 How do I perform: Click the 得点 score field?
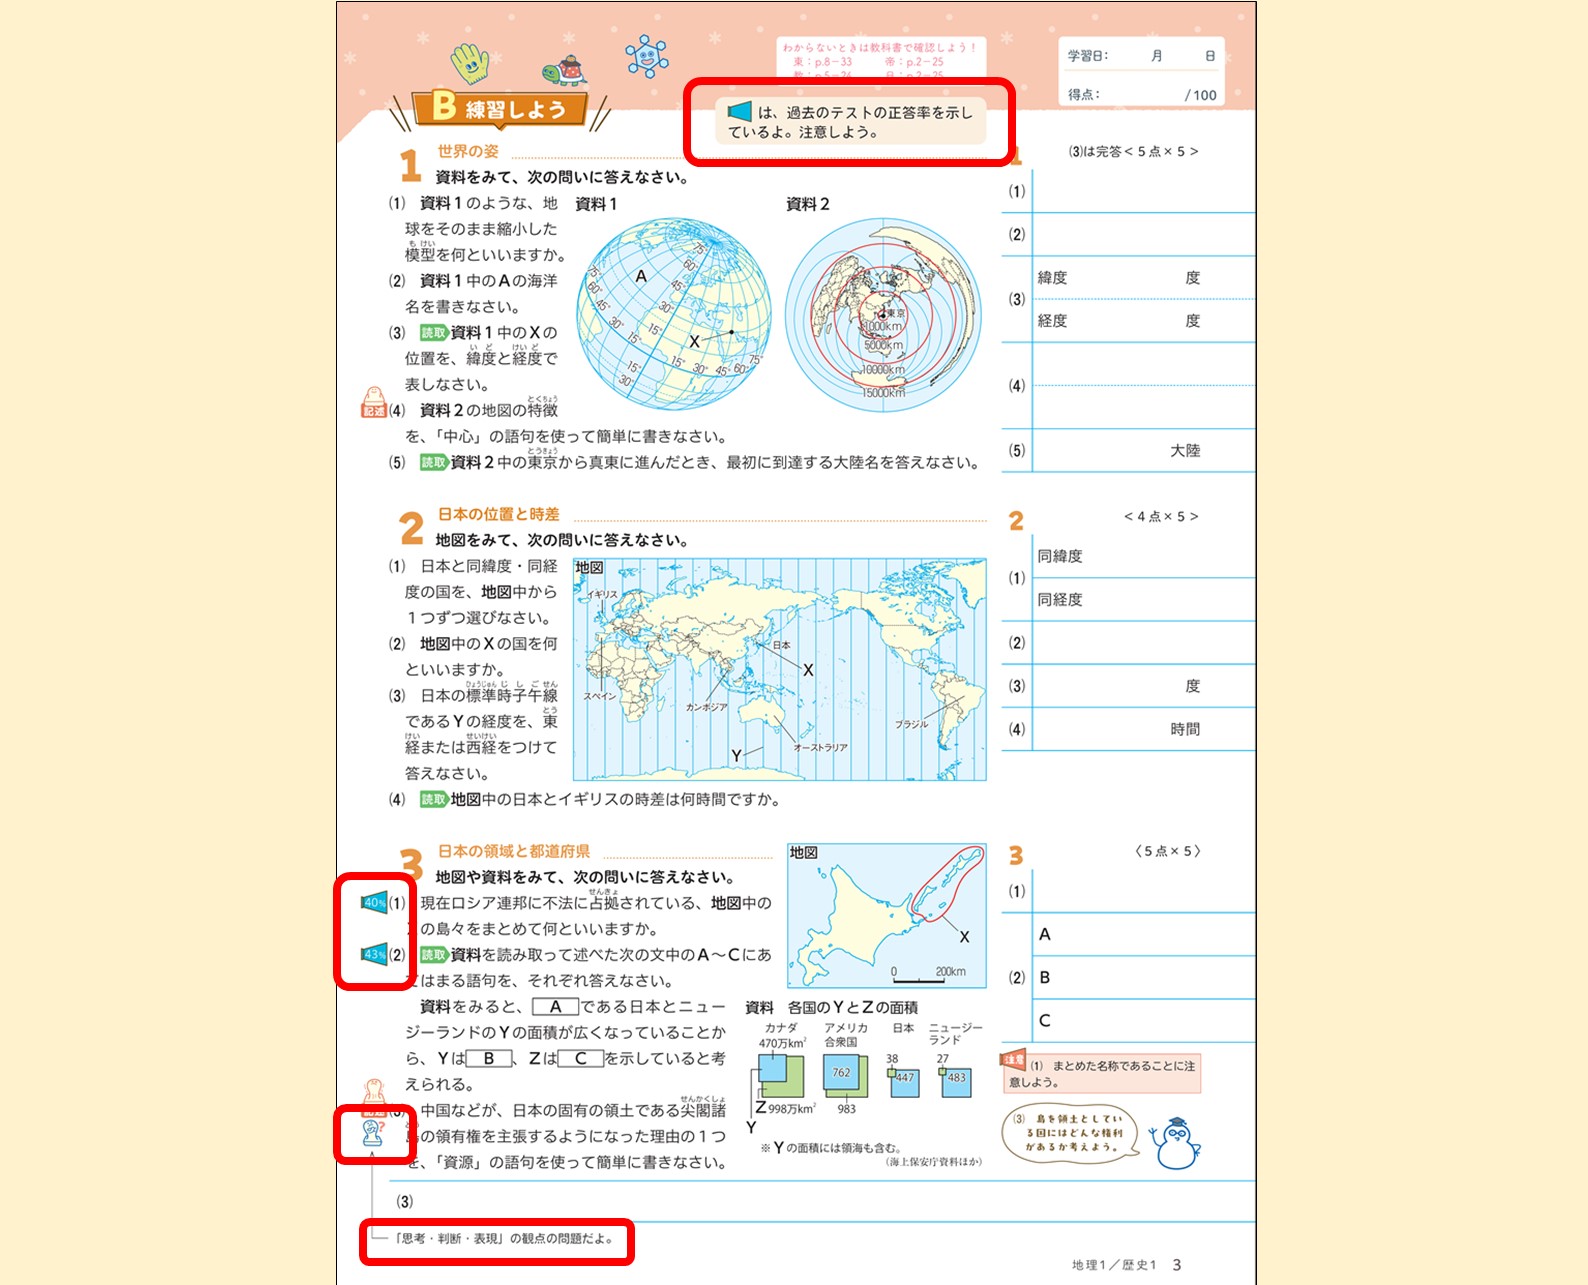[1142, 95]
